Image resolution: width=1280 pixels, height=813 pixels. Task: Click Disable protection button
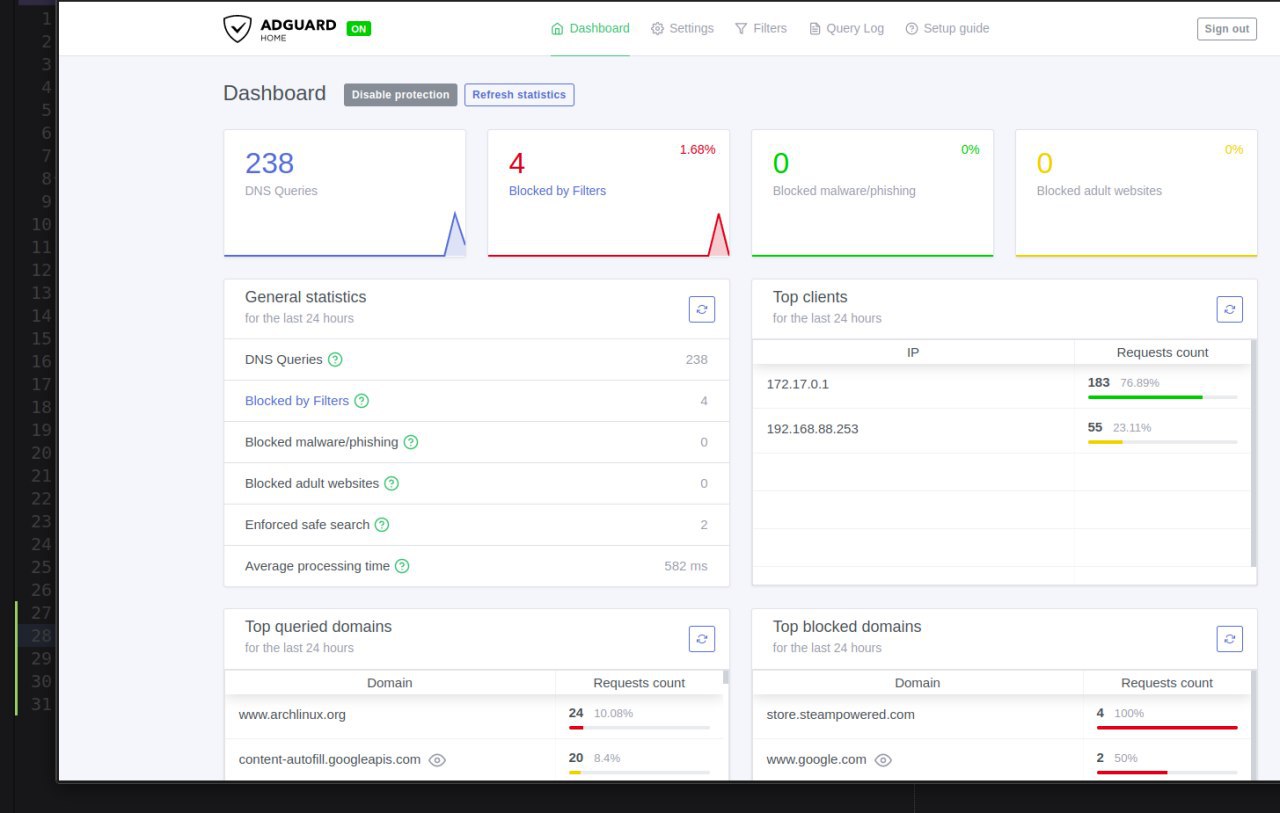pos(400,95)
